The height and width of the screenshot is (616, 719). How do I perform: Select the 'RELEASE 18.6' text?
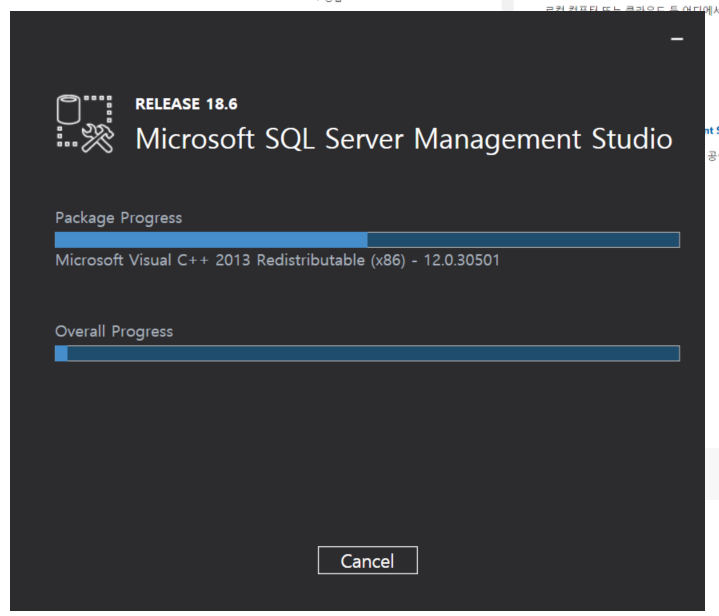[x=186, y=104]
